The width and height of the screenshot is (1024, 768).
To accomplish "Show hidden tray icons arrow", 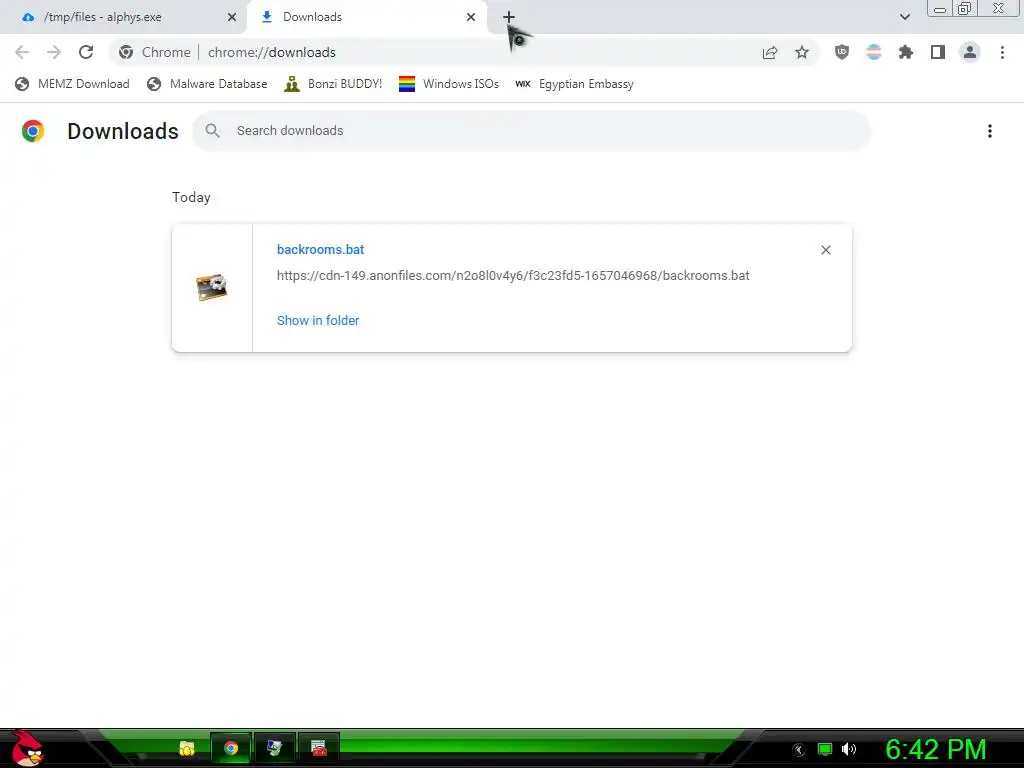I will (x=799, y=750).
